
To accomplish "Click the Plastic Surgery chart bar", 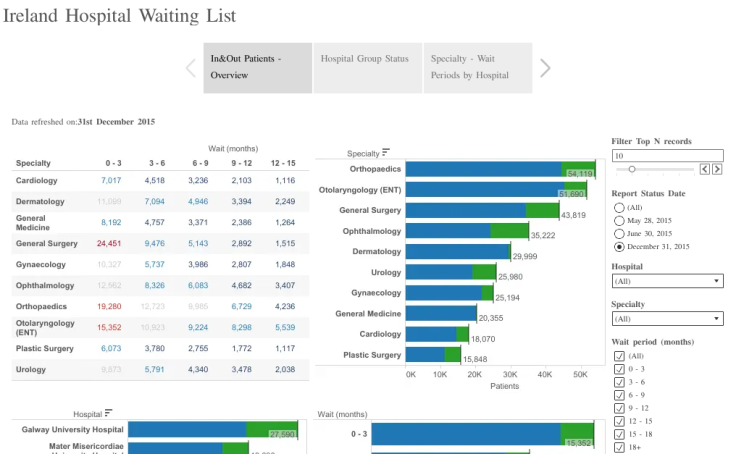I will (x=433, y=355).
